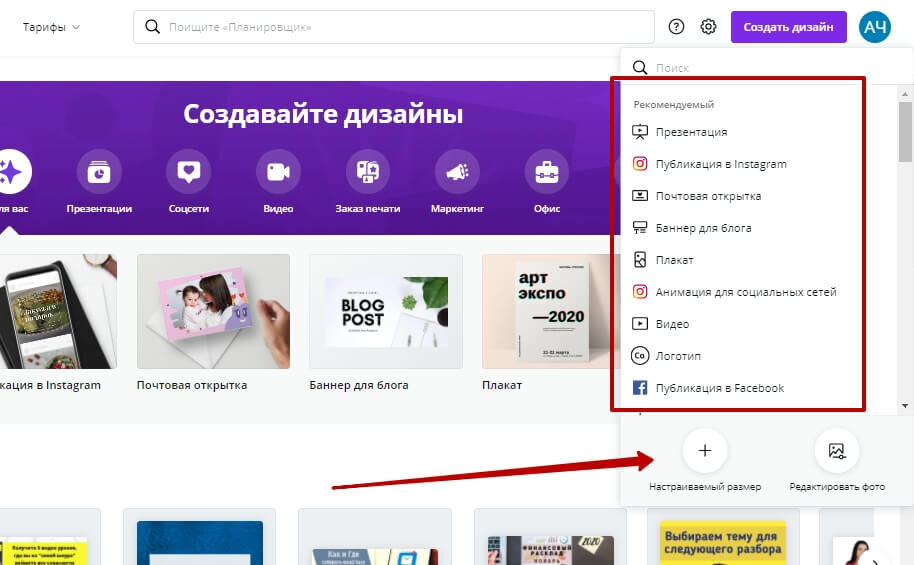Image resolution: width=914 pixels, height=565 pixels.
Task: Select the Презентации category icon
Action: tap(99, 172)
